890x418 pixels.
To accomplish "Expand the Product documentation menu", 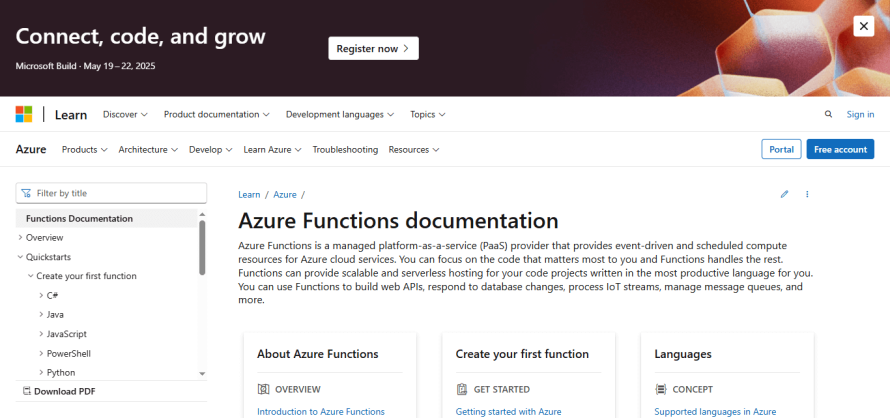I will pos(216,114).
